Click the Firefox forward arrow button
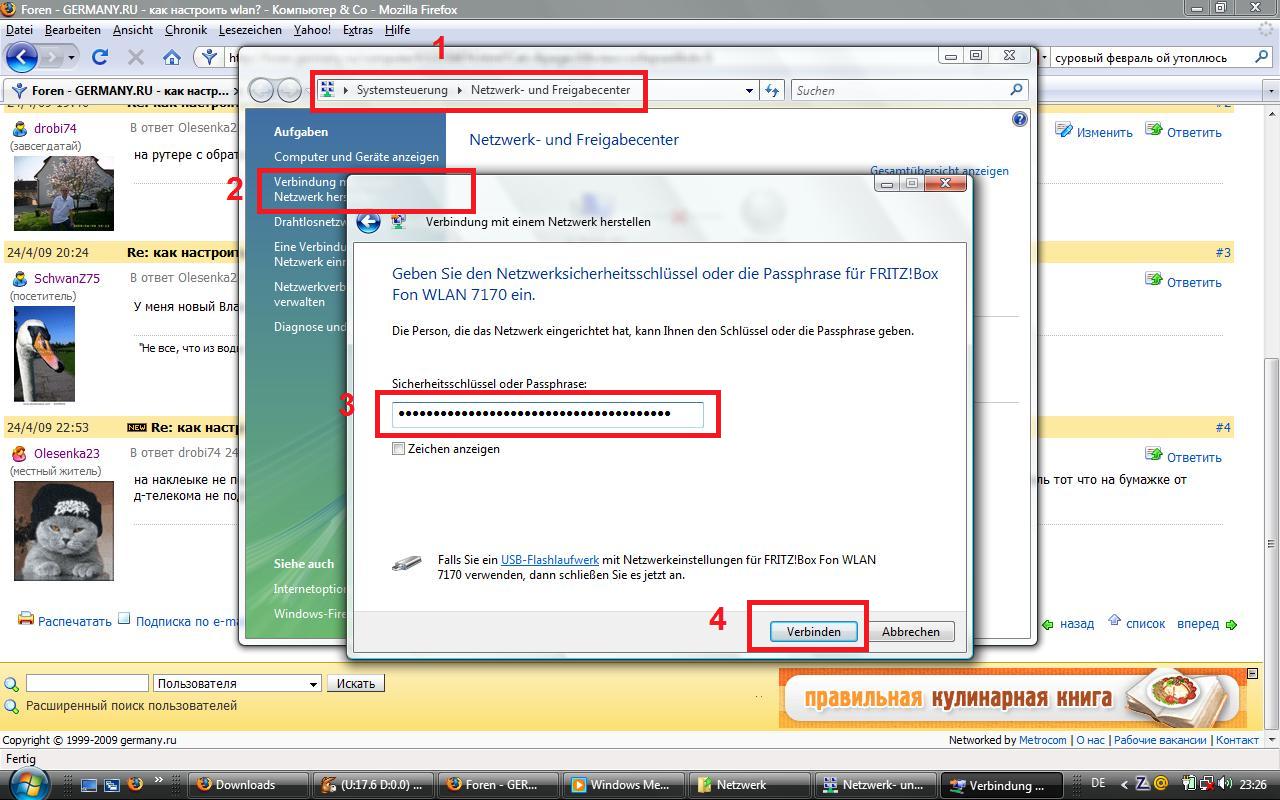Viewport: 1280px width, 800px height. 53,57
